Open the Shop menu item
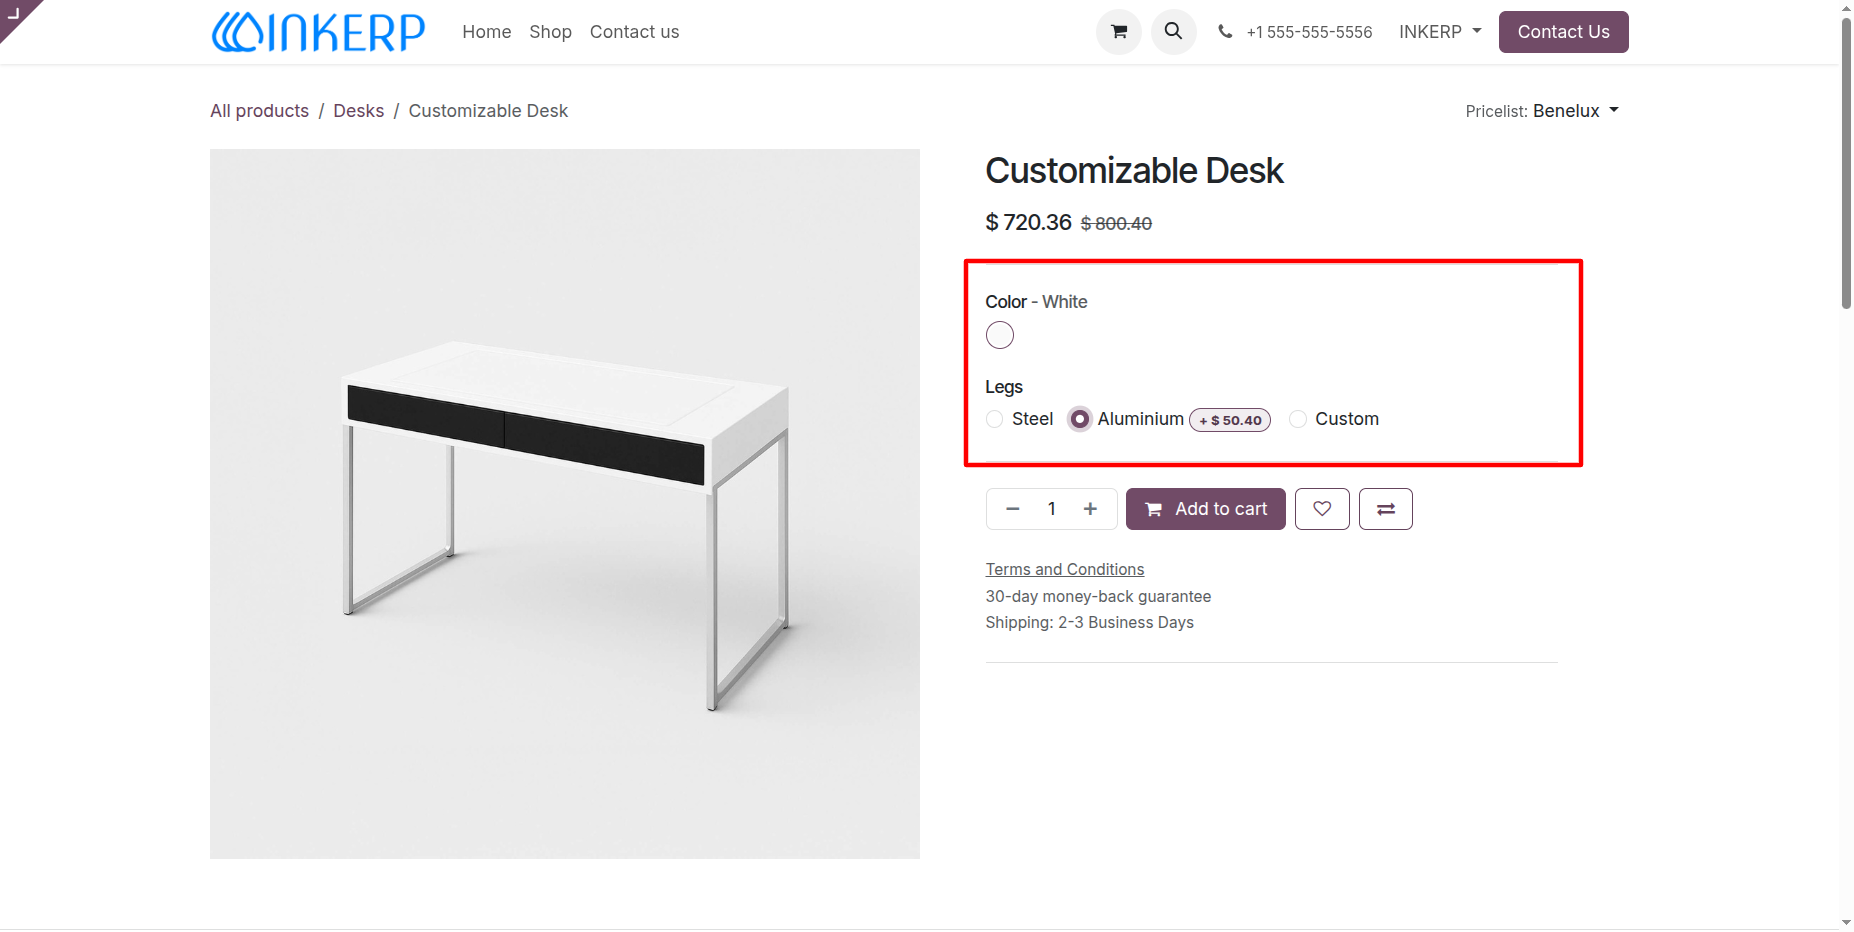Viewport: 1854px width, 932px height. coord(551,32)
